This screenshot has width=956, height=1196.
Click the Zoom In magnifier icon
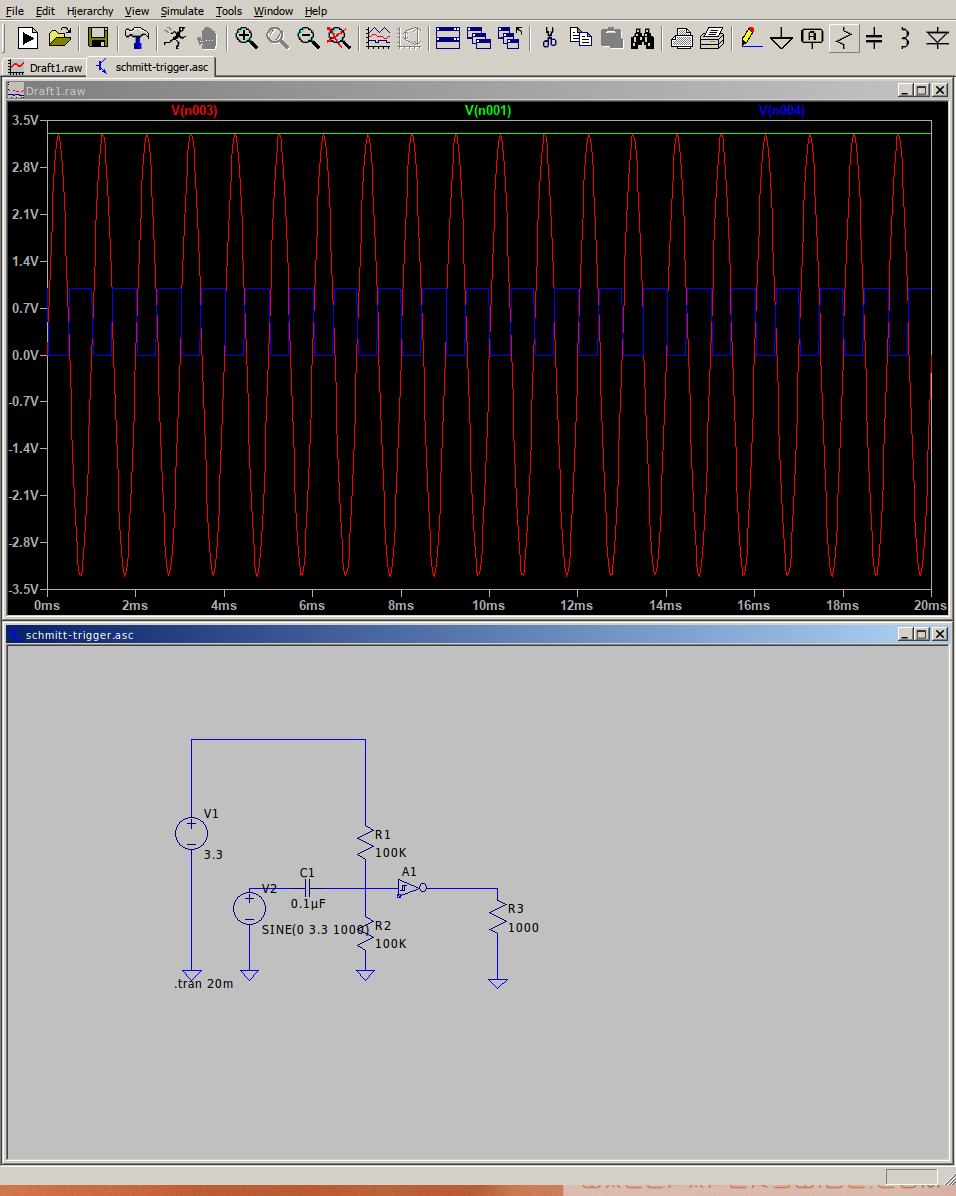(x=246, y=37)
